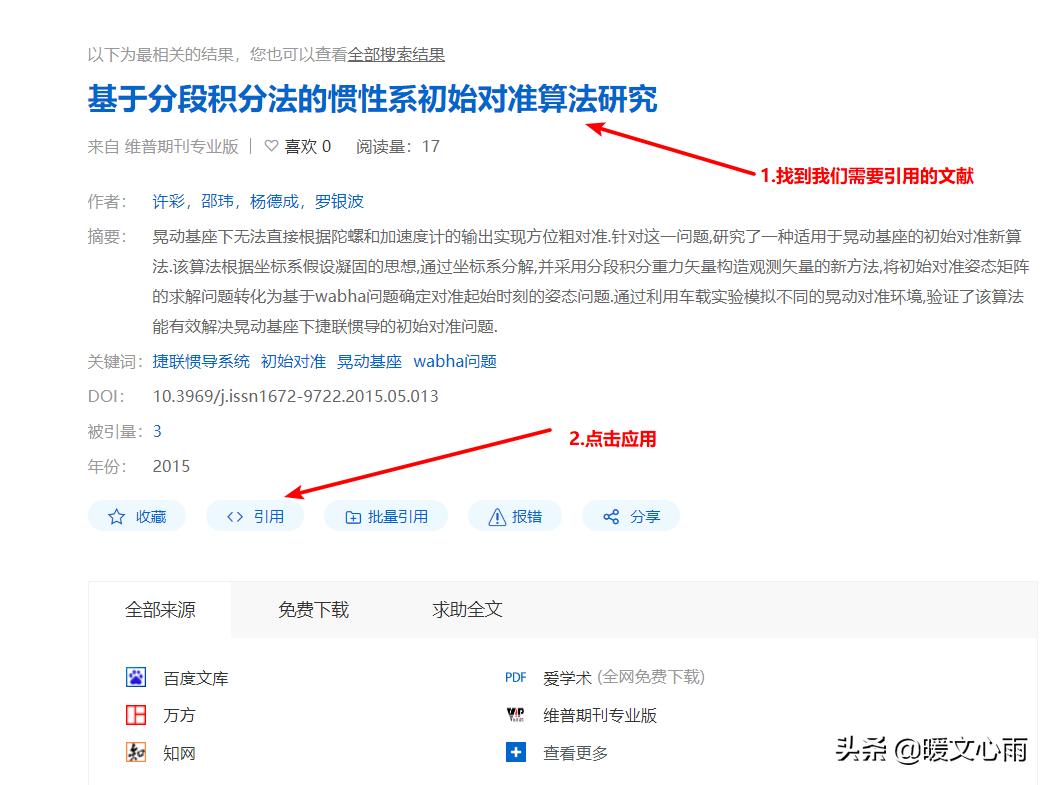Click the blue plus icon beside 查看更多
This screenshot has height=785, width=1050.
(514, 753)
